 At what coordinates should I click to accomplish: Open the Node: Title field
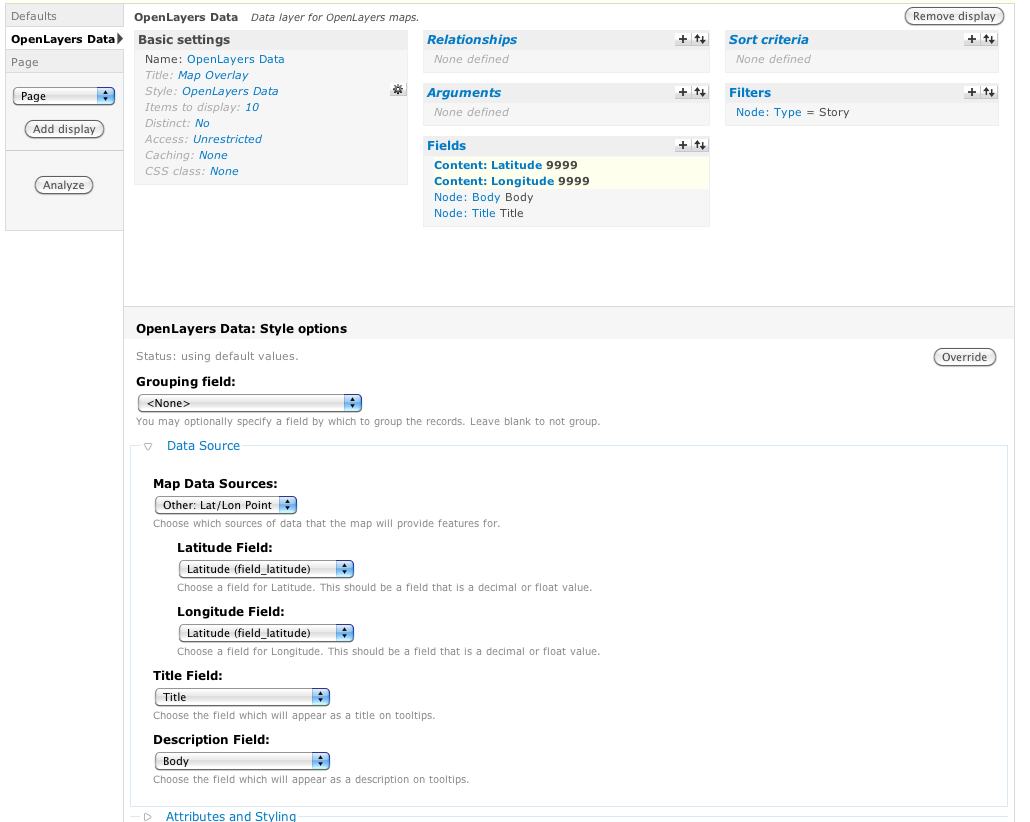464,213
